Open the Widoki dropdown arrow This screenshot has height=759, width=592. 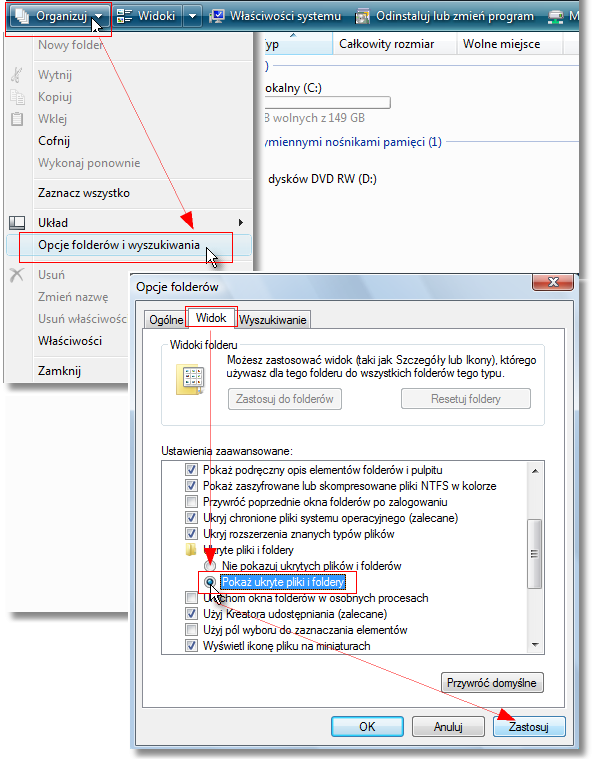[x=192, y=16]
